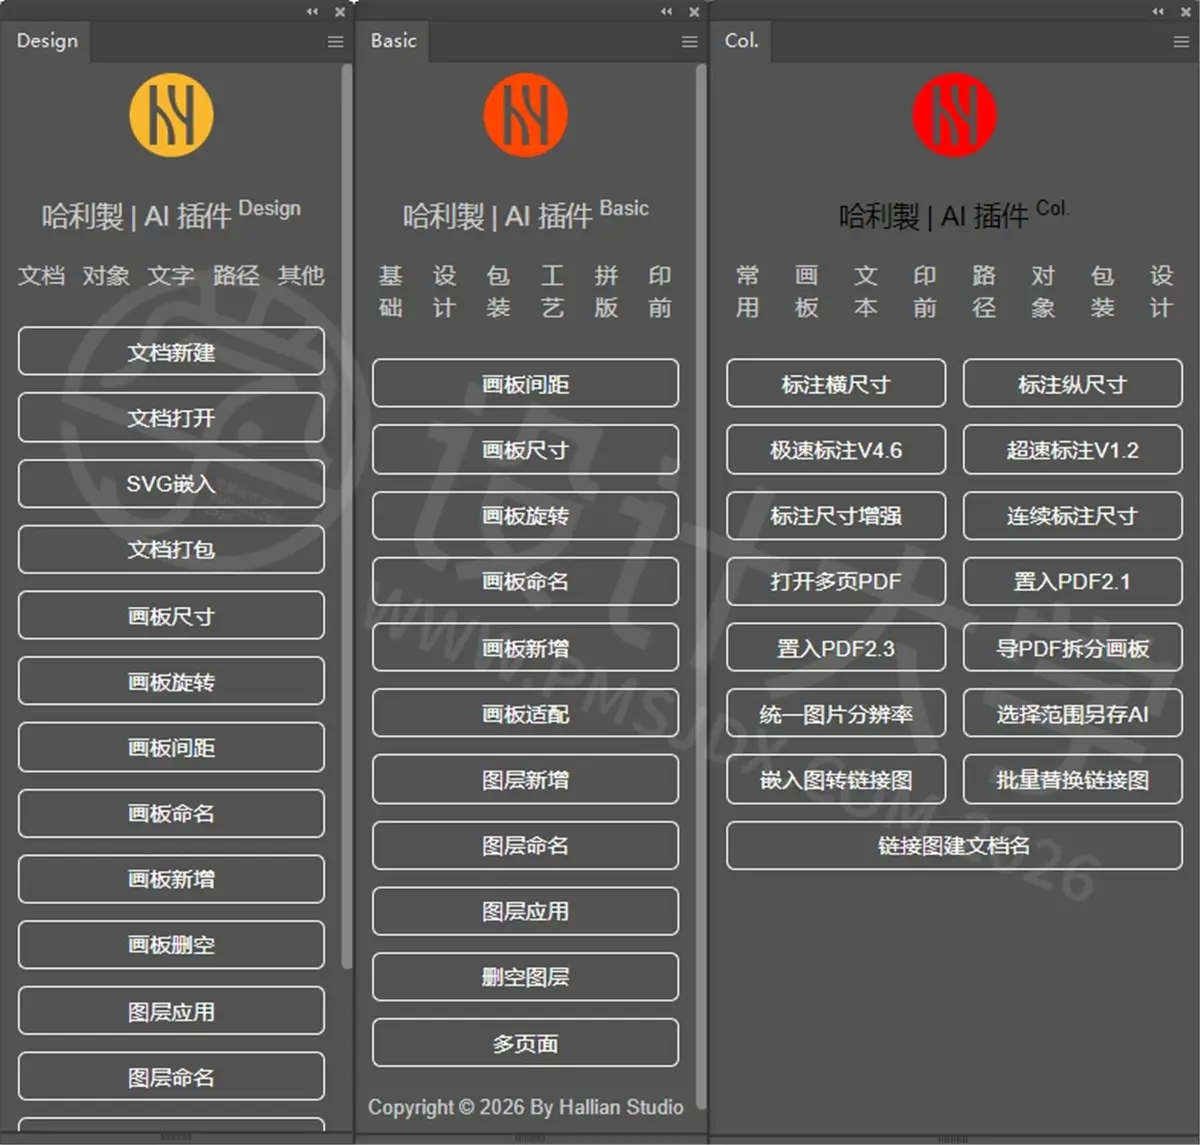
Task: Click the 统一图片分辨率 button
Action: coord(836,714)
